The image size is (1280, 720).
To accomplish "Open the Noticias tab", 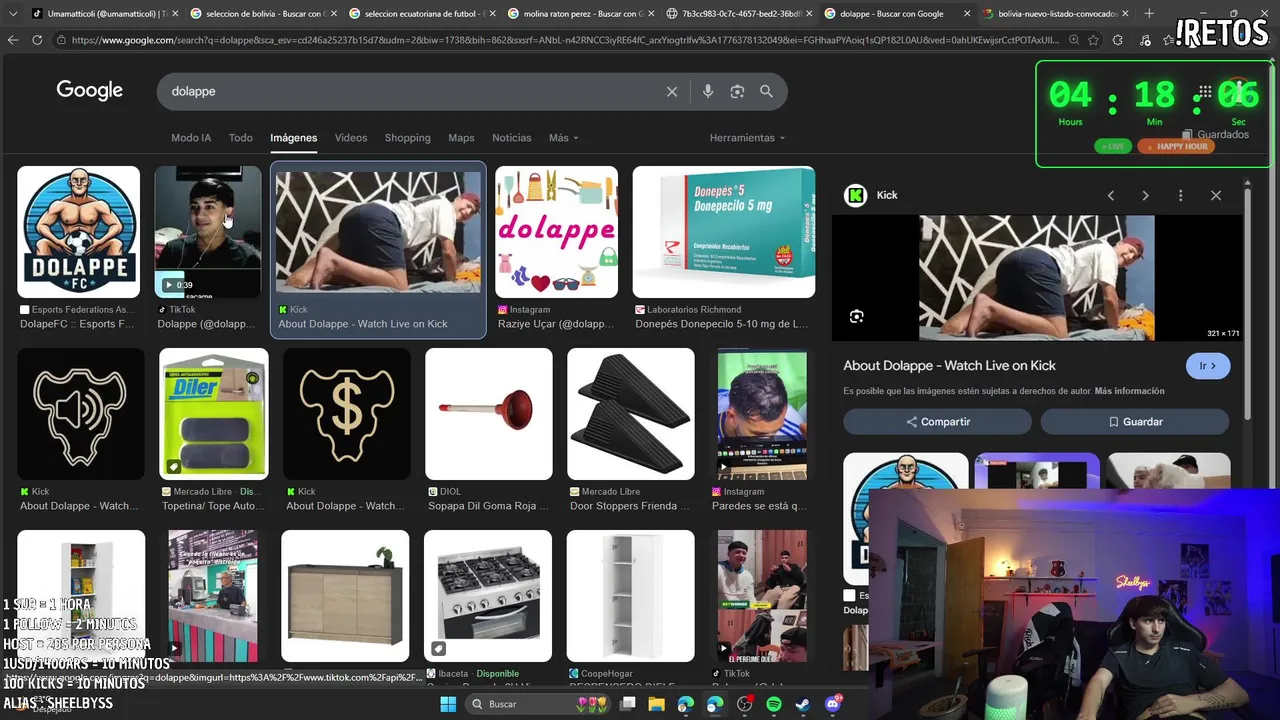I will (x=511, y=138).
